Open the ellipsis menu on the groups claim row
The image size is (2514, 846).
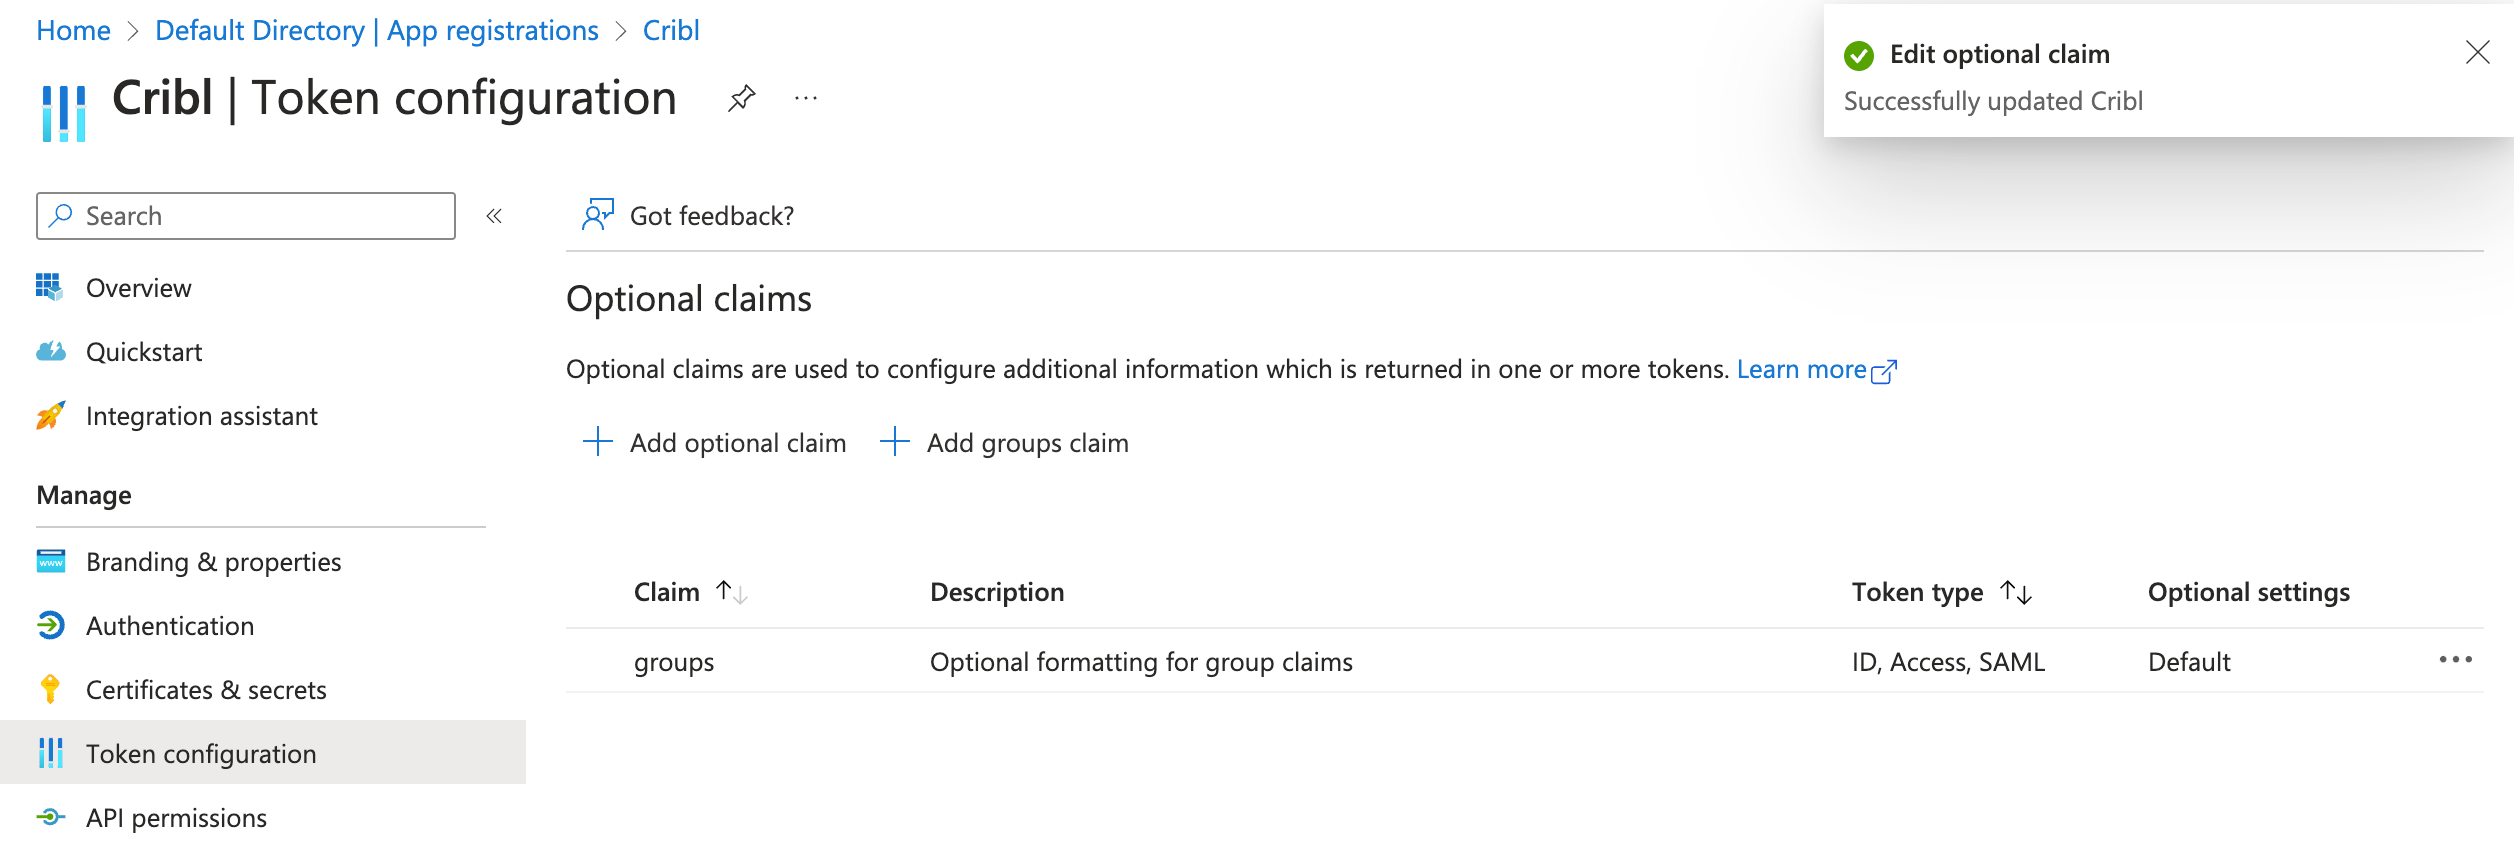(2458, 660)
